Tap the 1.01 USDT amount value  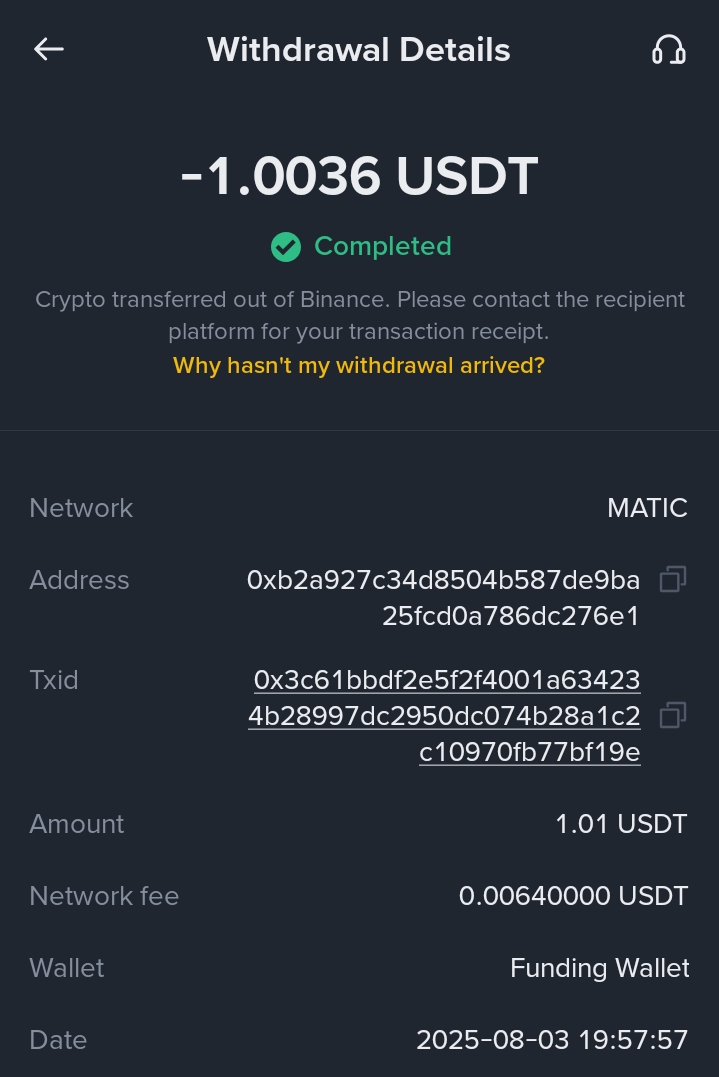[621, 824]
